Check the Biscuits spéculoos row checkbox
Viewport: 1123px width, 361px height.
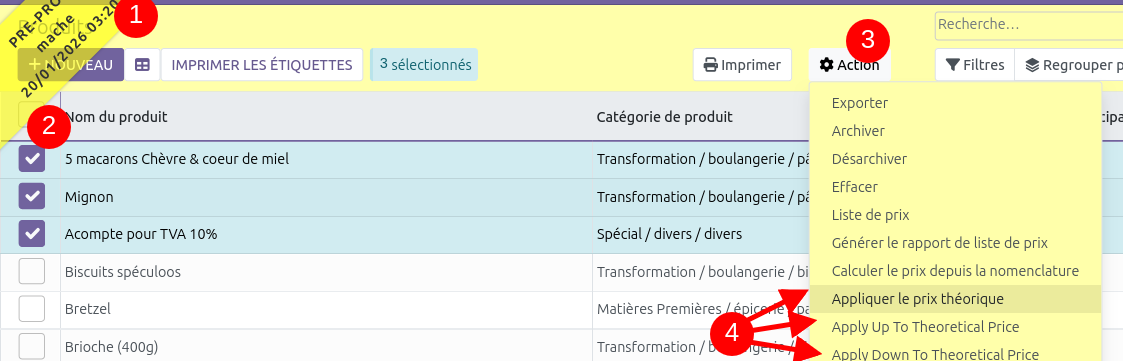pyautogui.click(x=32, y=271)
